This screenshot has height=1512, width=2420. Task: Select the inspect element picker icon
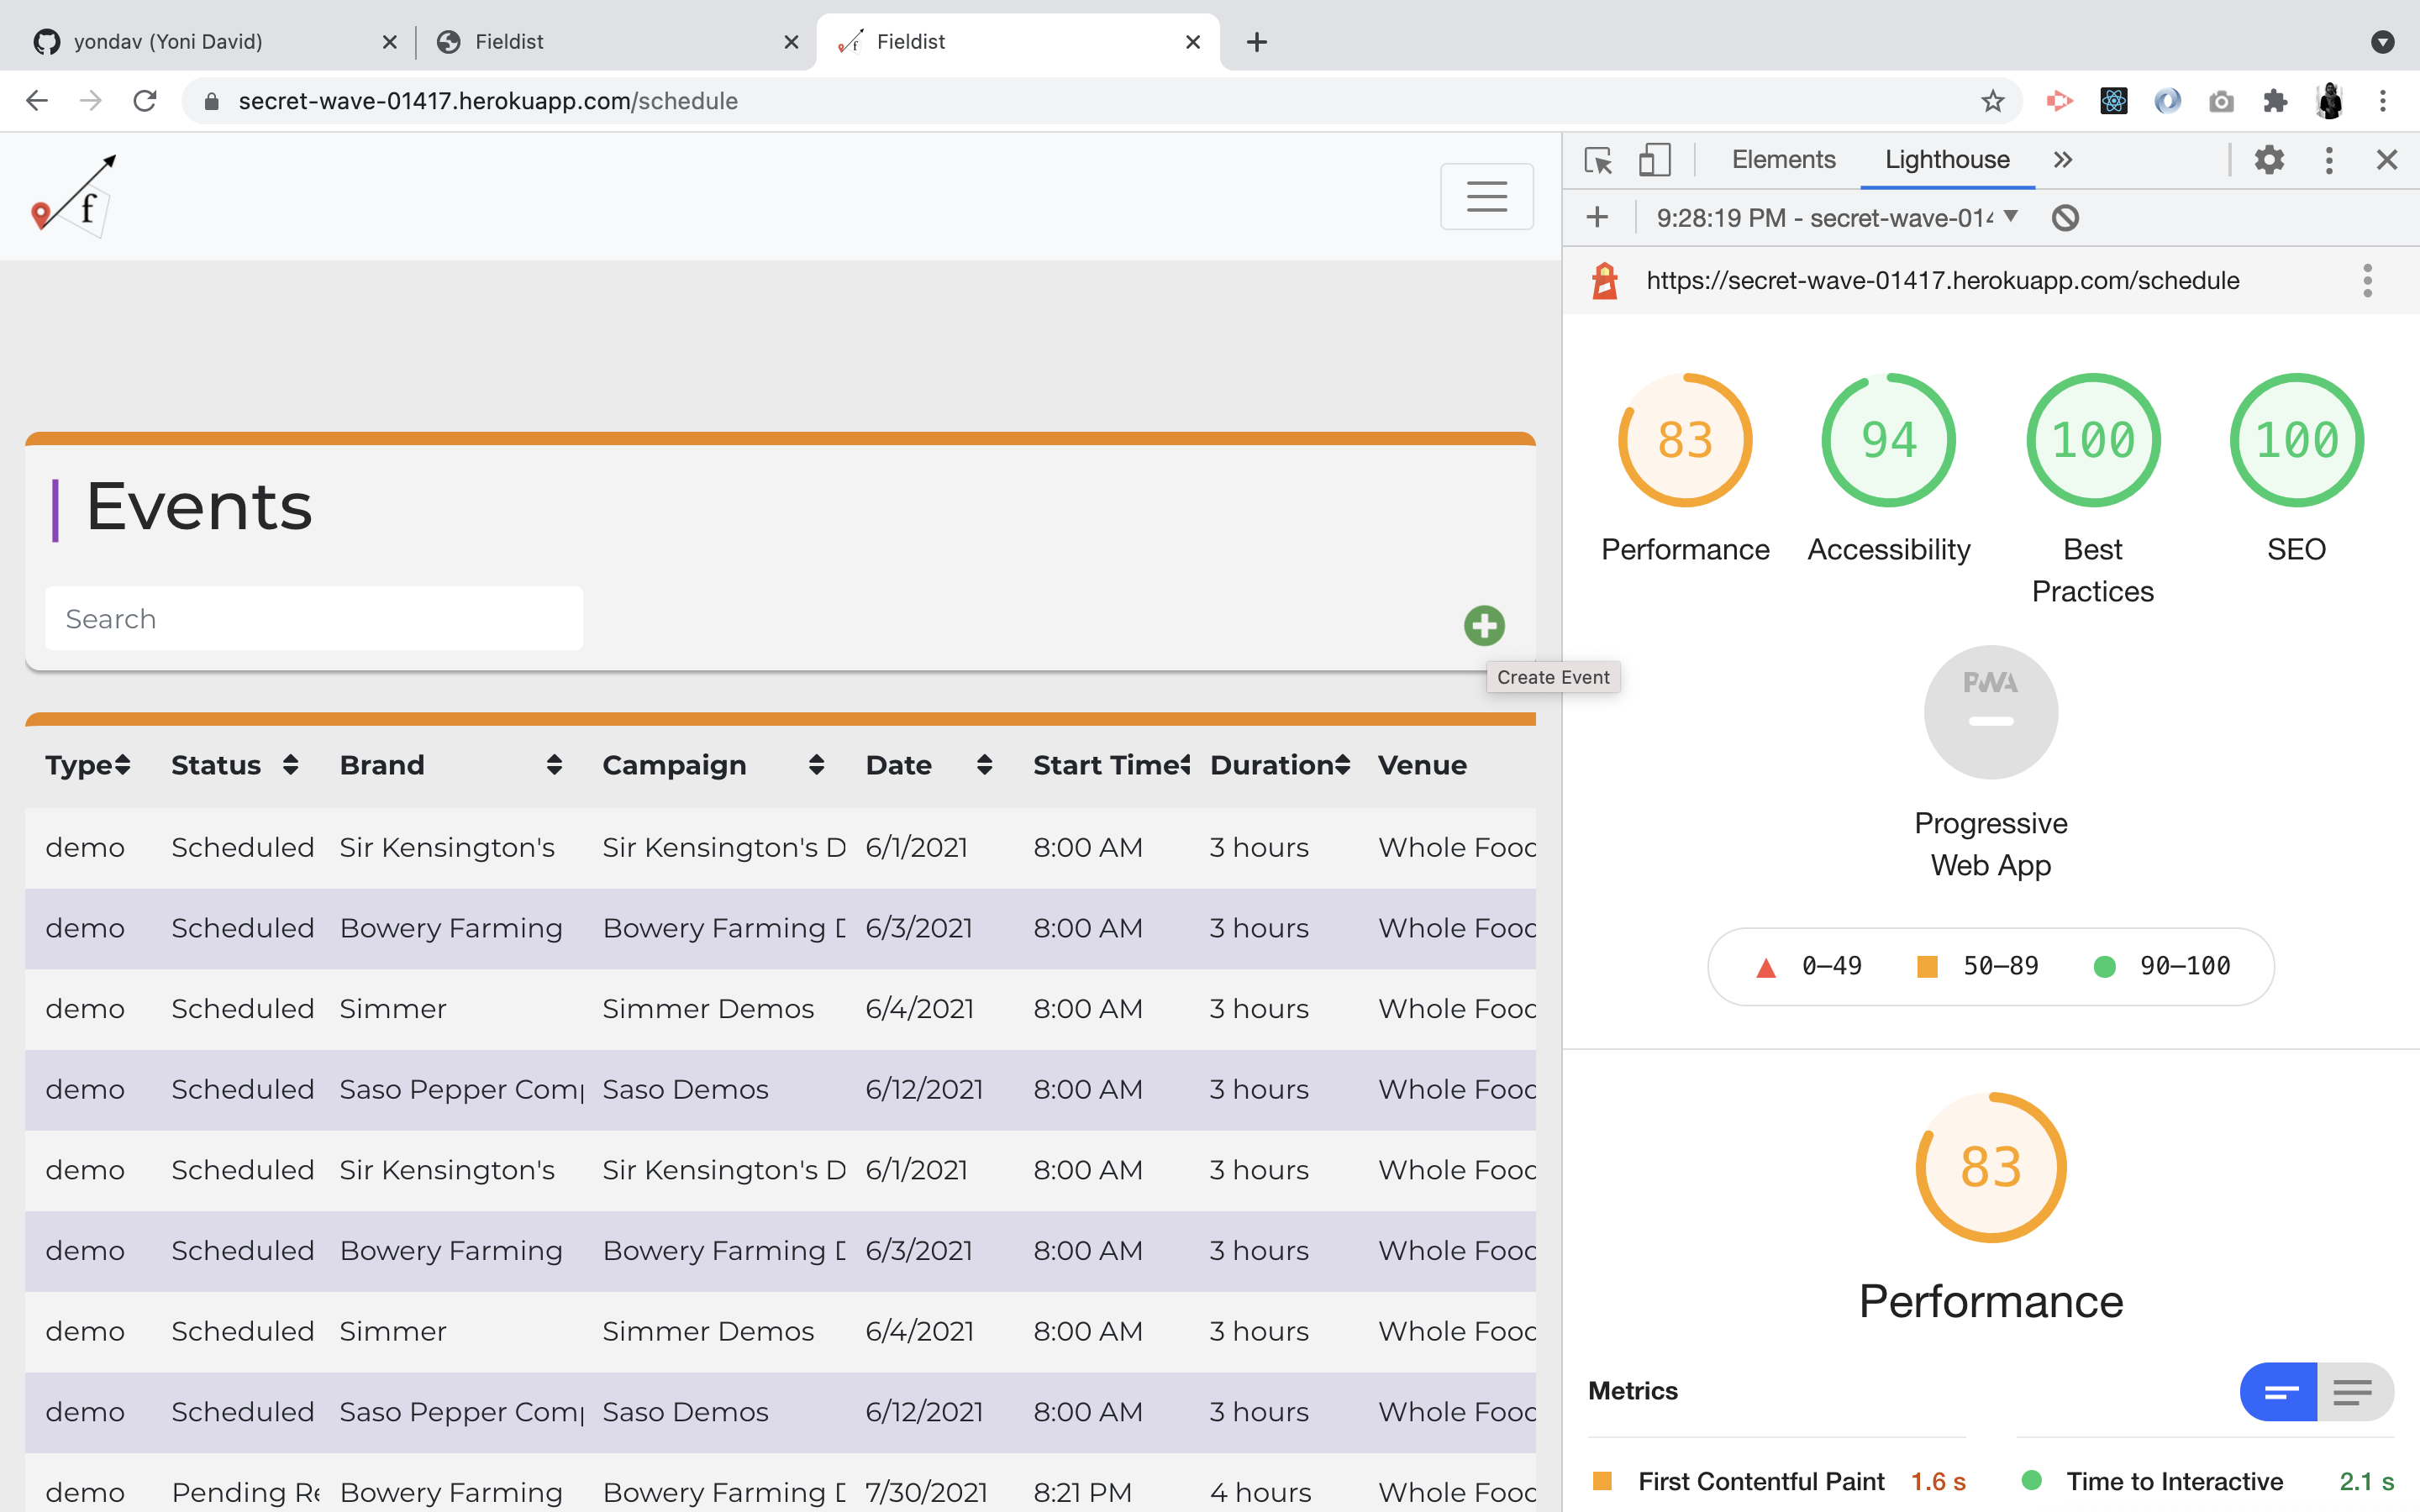pyautogui.click(x=1598, y=160)
